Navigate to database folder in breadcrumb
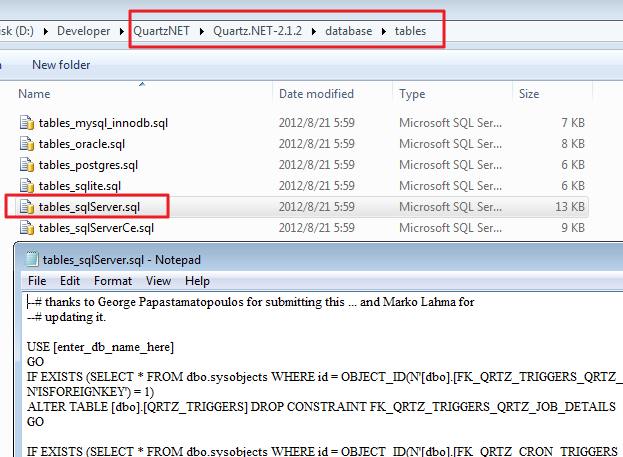The width and height of the screenshot is (623, 457). 348,31
